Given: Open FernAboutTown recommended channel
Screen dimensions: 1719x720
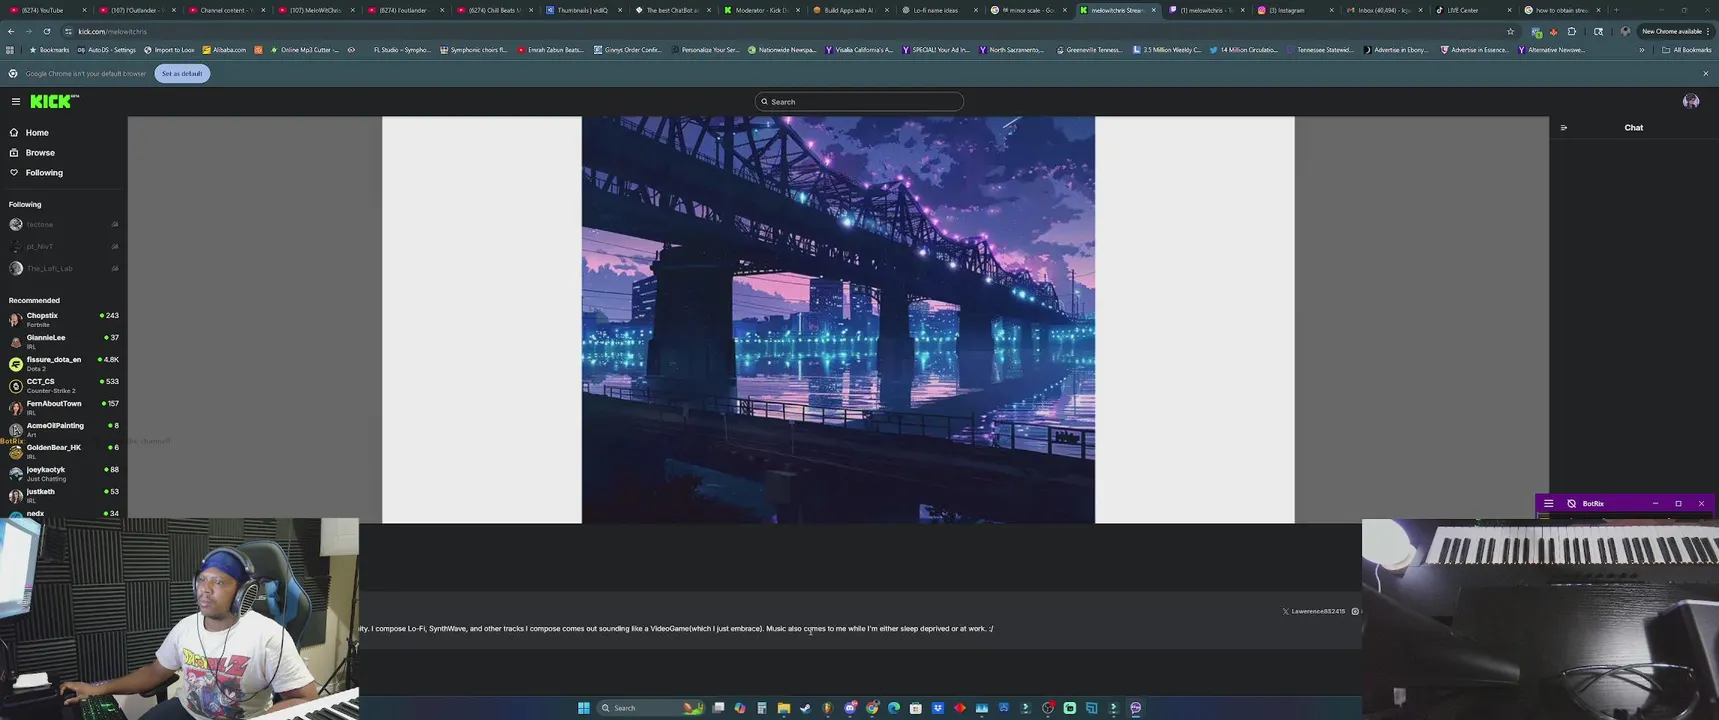Looking at the screenshot, I should tap(63, 407).
